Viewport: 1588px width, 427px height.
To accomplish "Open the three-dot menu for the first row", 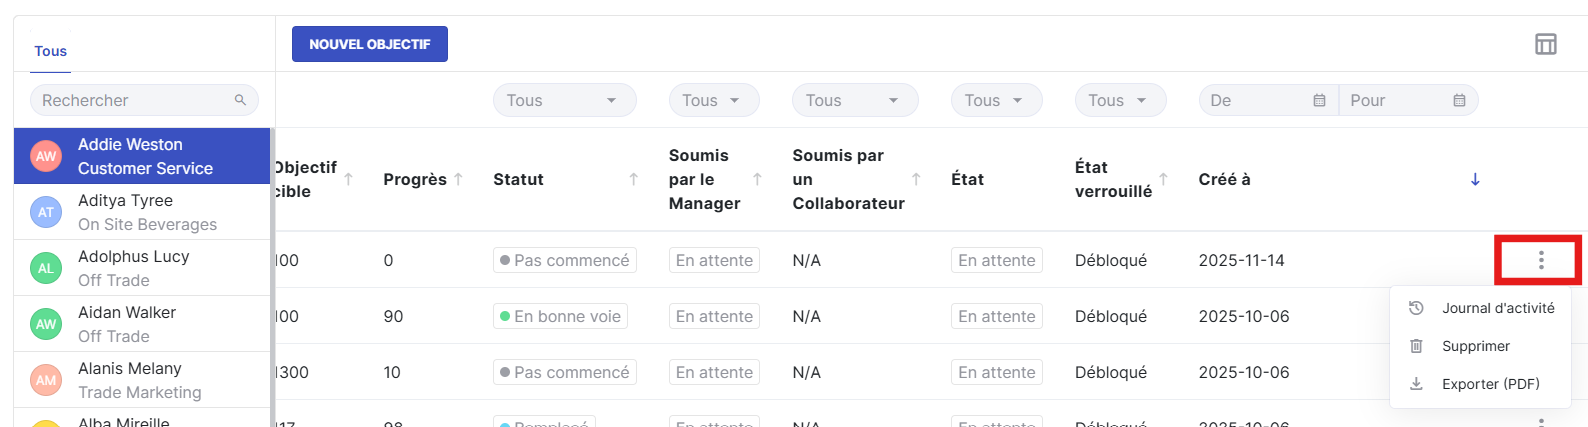I will click(x=1541, y=260).
